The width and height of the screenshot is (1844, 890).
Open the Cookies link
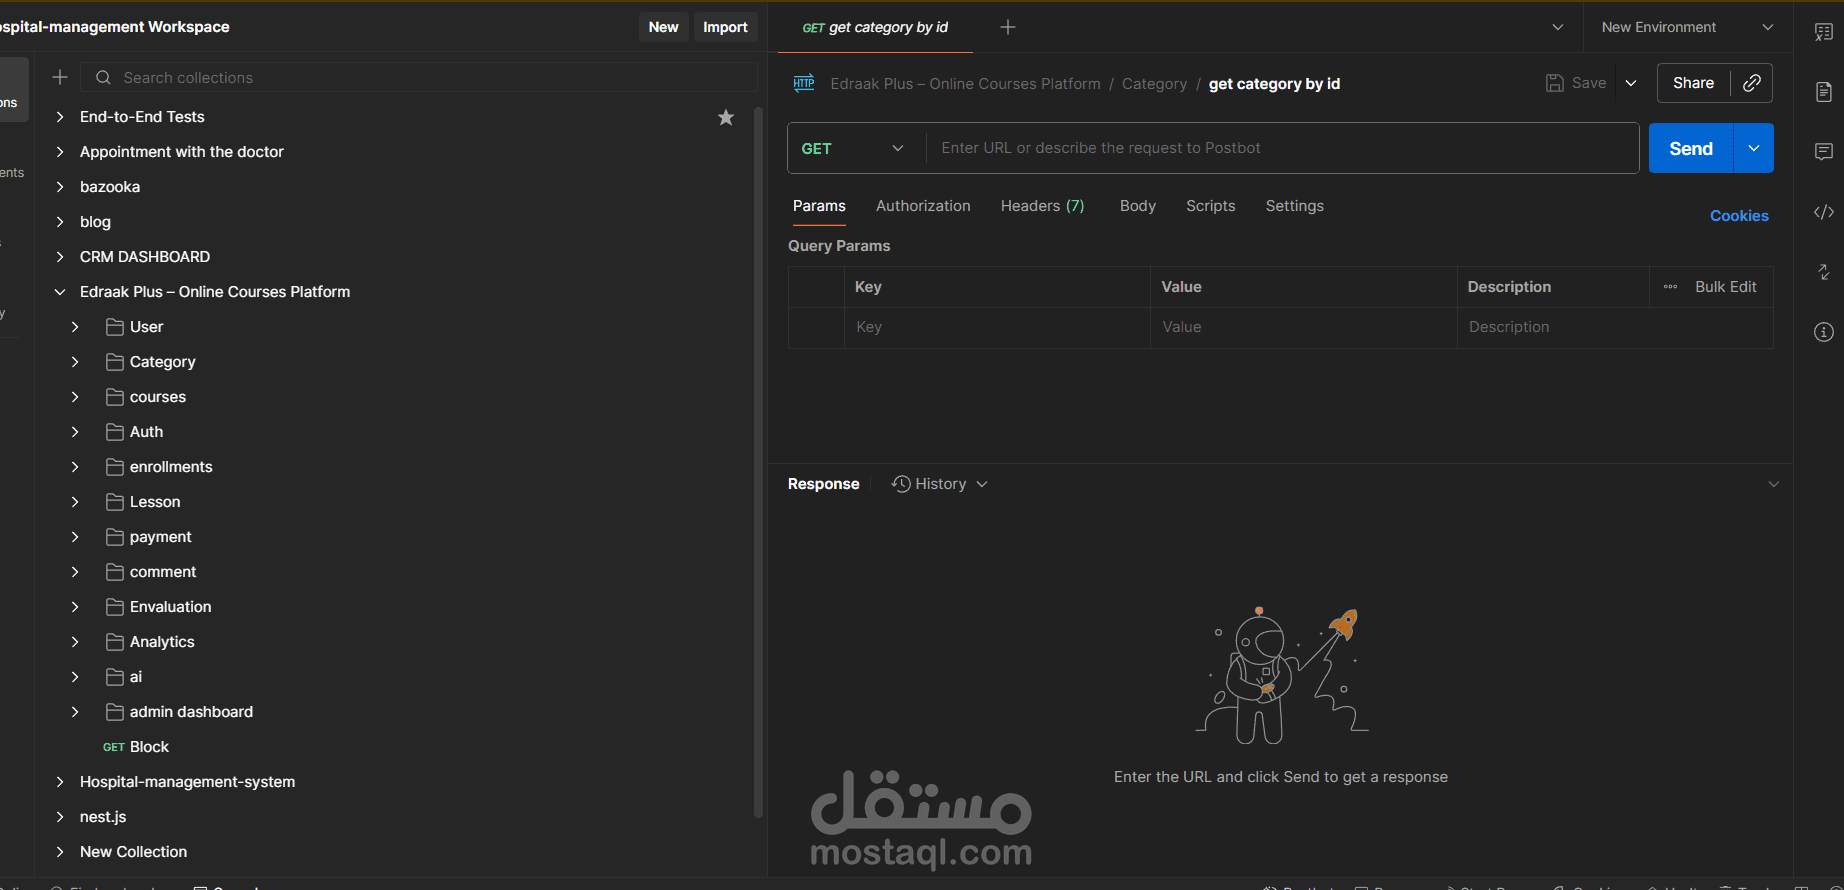pos(1739,216)
